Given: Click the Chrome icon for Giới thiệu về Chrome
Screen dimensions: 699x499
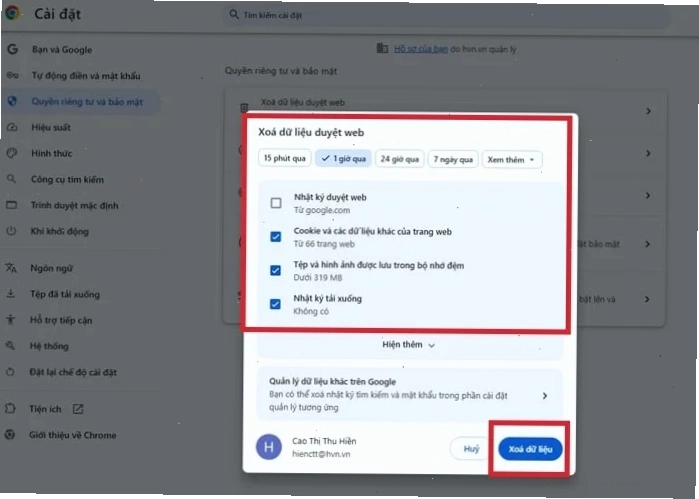Looking at the screenshot, I should click(x=10, y=434).
